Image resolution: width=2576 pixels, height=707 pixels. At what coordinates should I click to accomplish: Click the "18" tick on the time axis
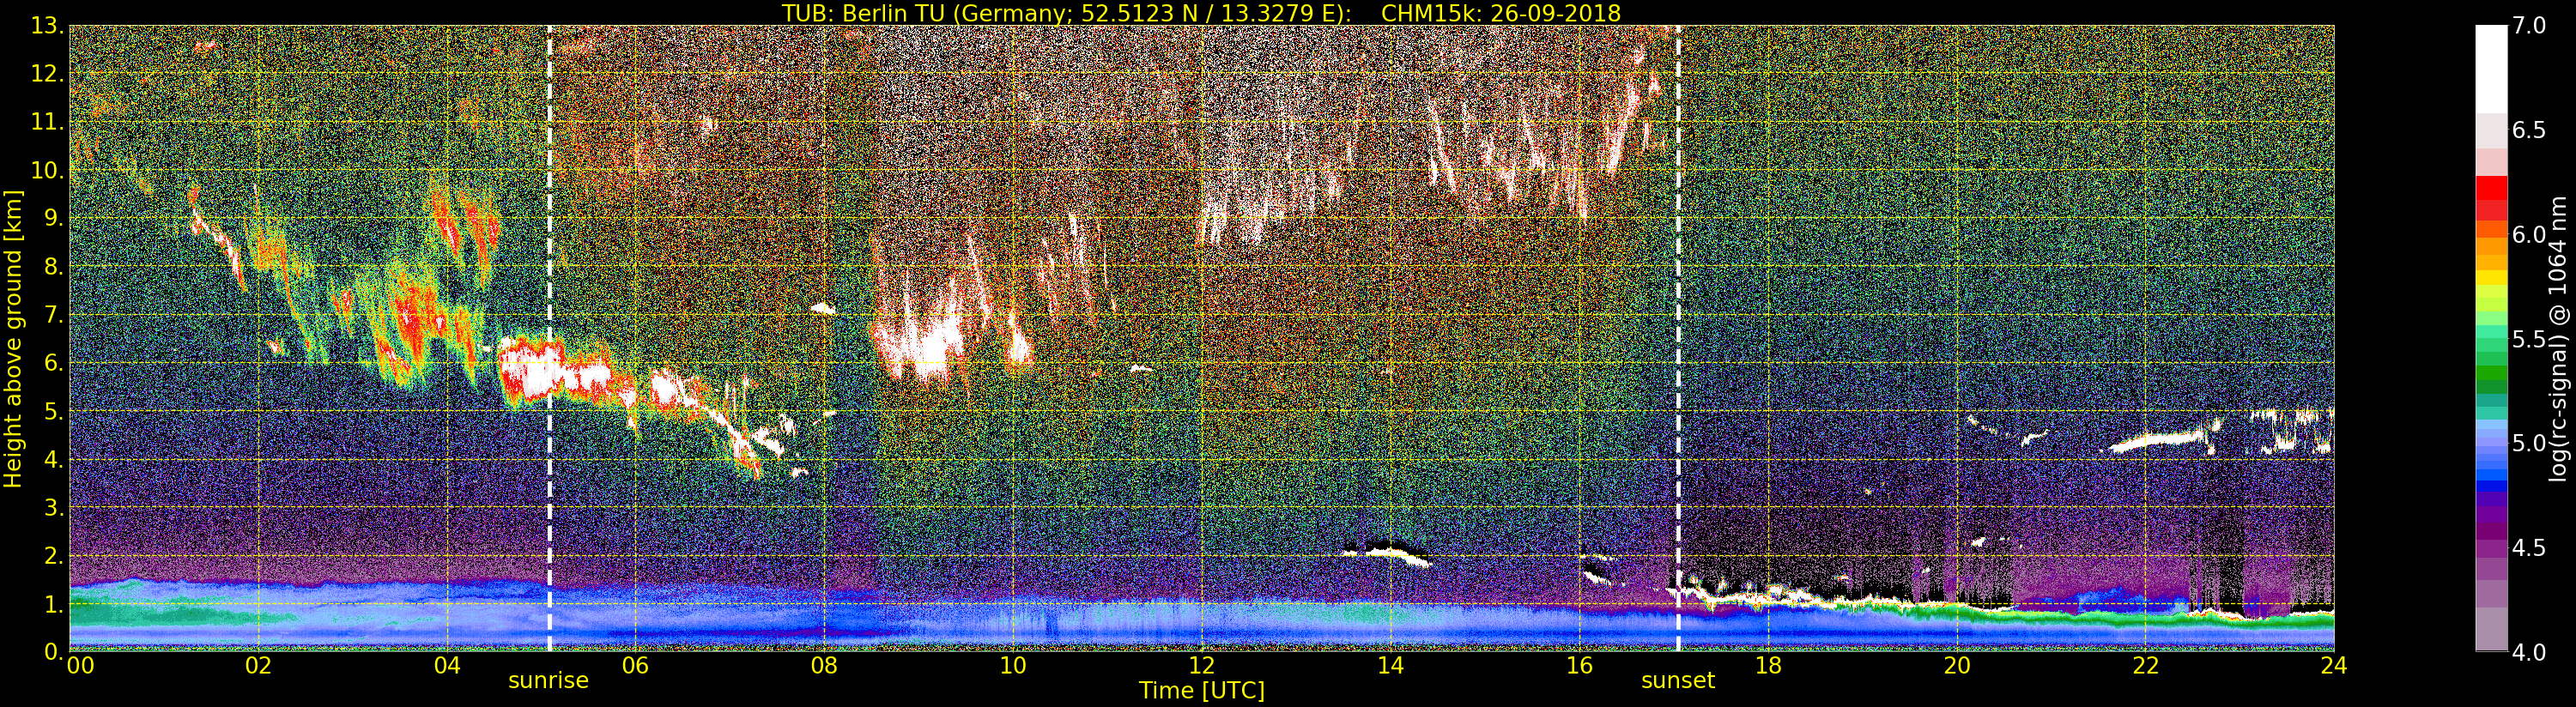[1768, 666]
